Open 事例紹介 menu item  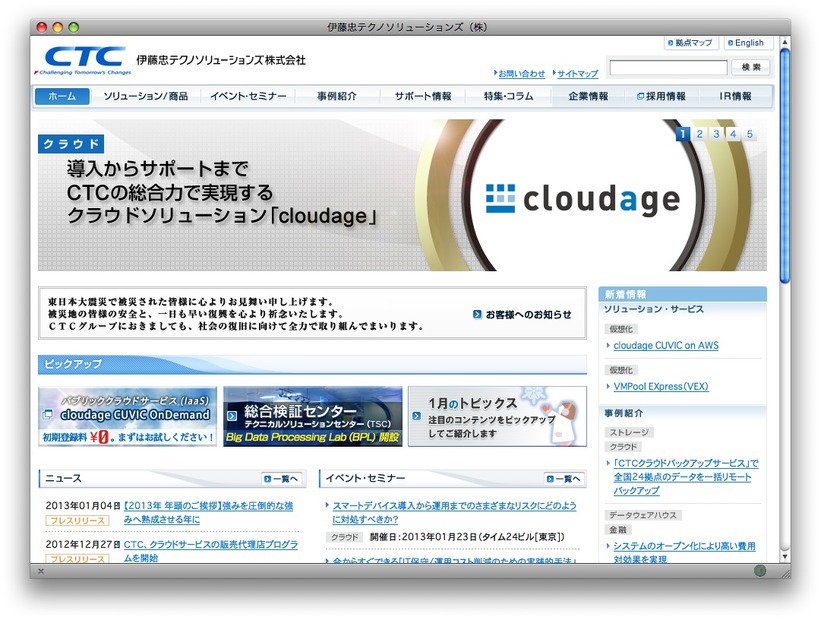pos(337,96)
